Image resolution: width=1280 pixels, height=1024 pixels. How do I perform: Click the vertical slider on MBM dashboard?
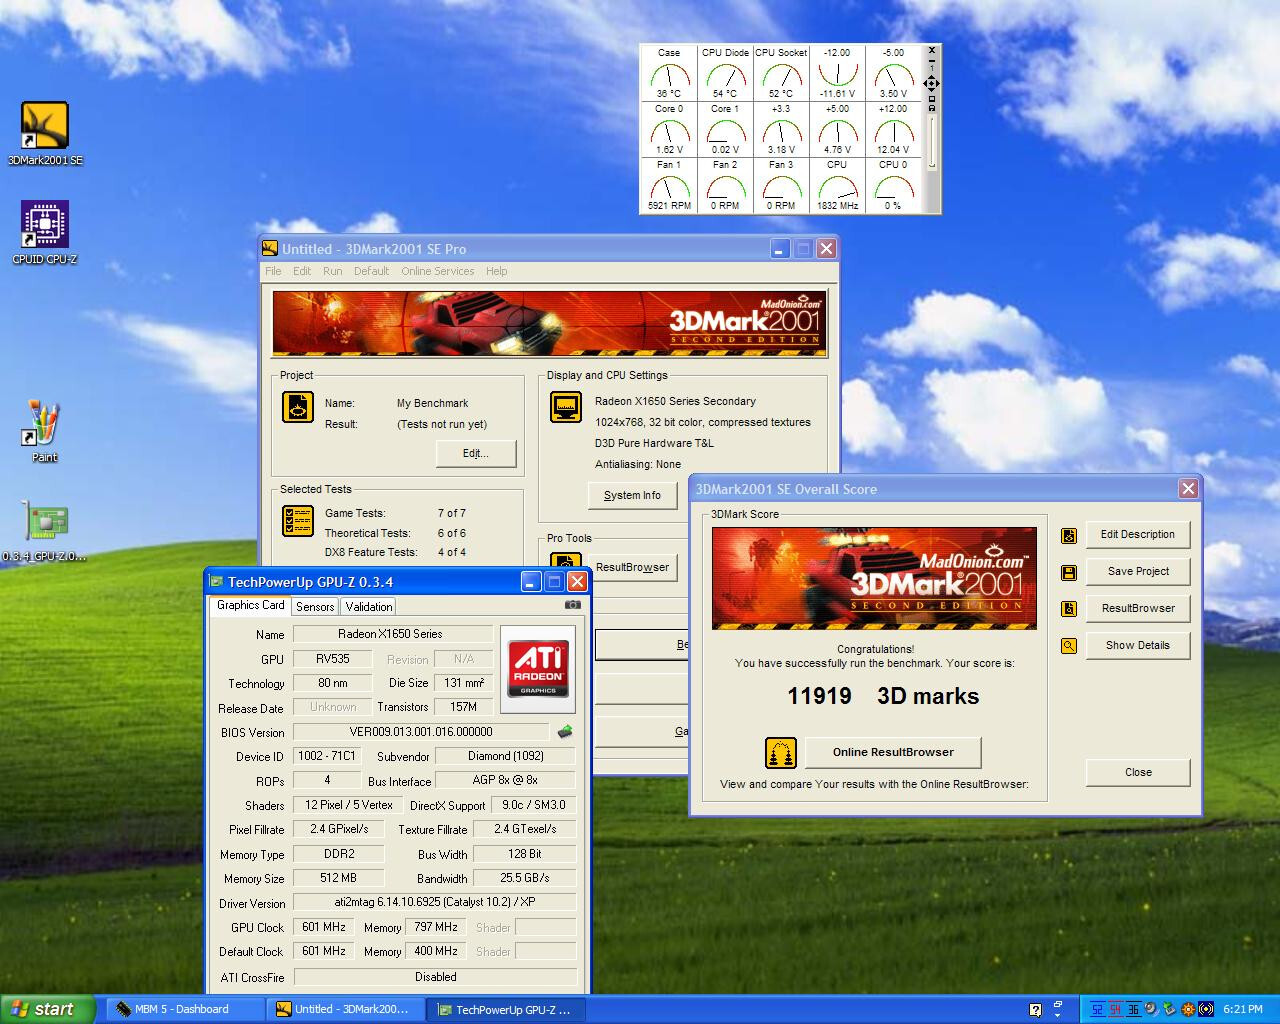[x=932, y=140]
